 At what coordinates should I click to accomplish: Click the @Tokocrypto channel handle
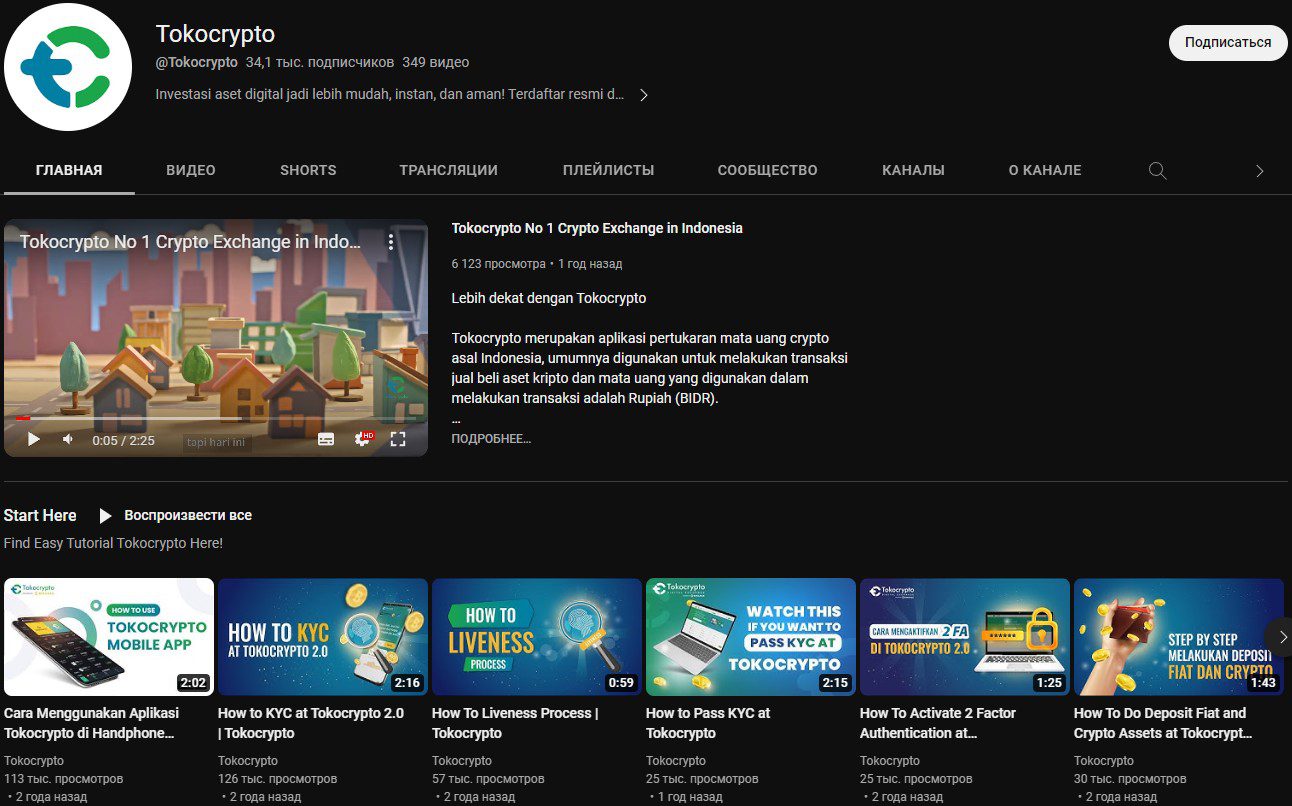197,62
